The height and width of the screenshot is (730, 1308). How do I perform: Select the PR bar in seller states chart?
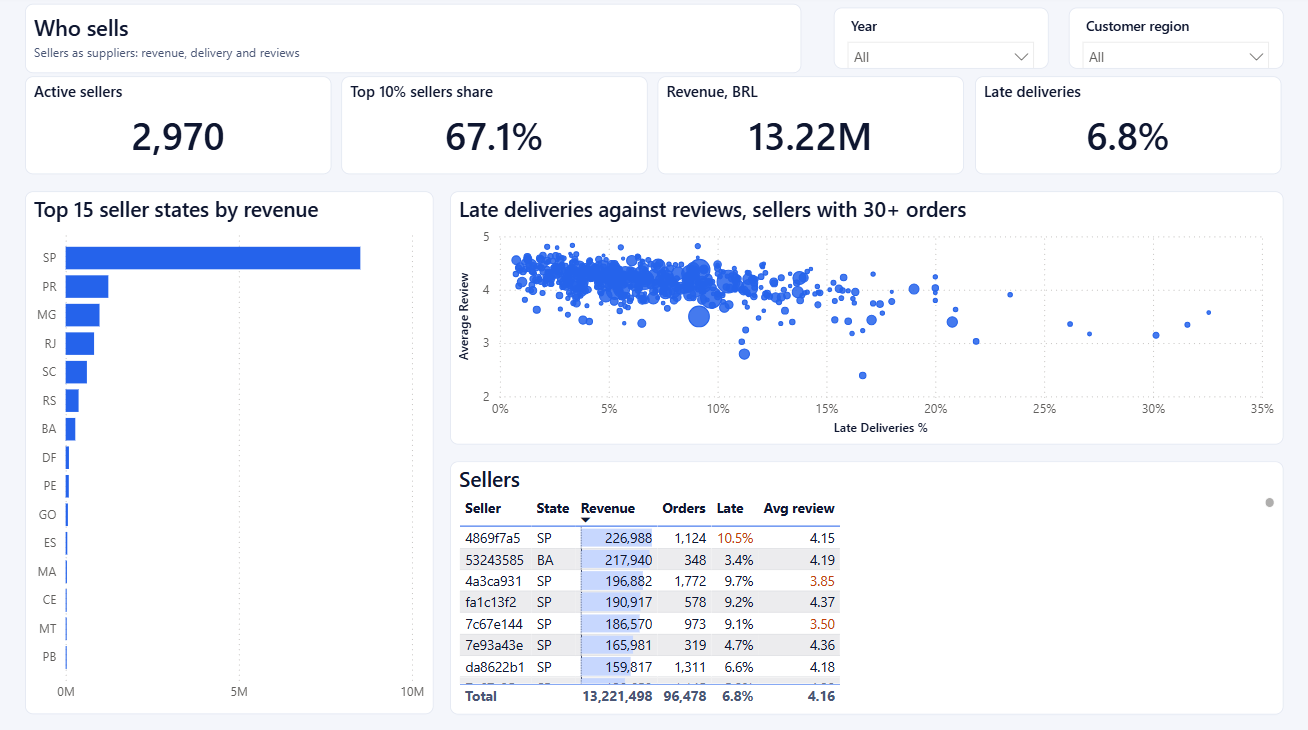[x=87, y=286]
